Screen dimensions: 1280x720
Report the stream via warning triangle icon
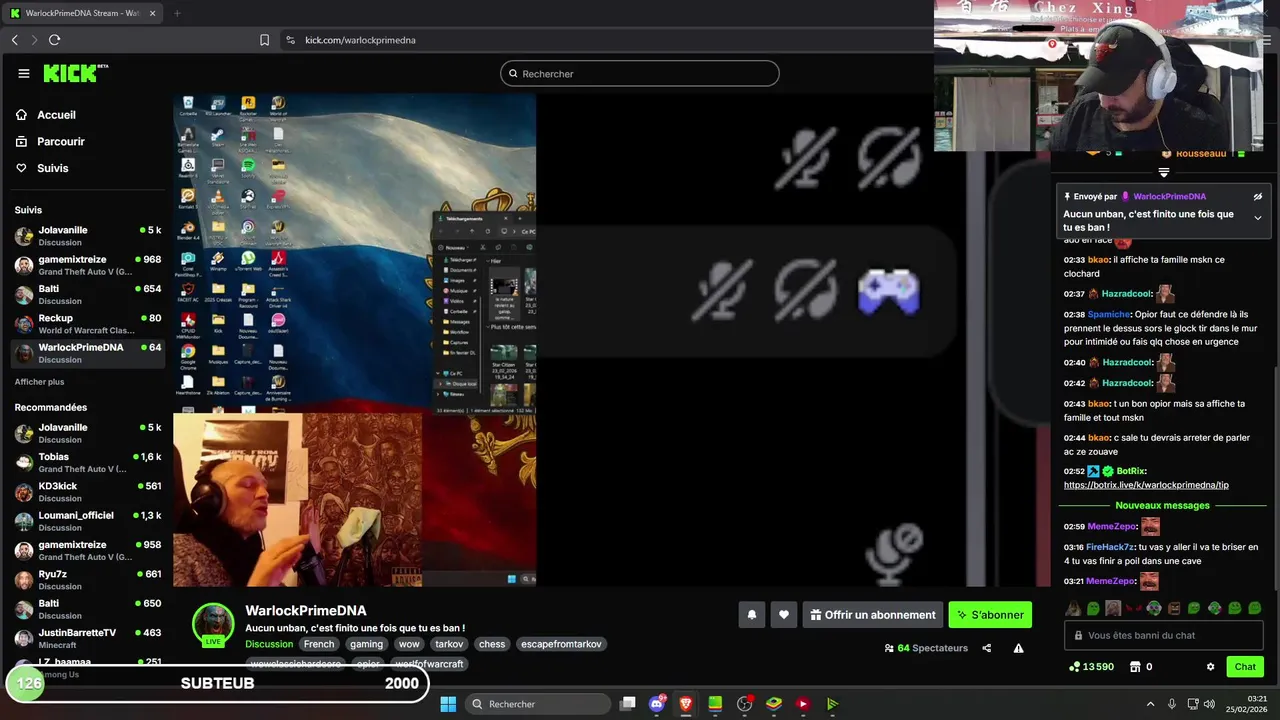click(x=1018, y=648)
